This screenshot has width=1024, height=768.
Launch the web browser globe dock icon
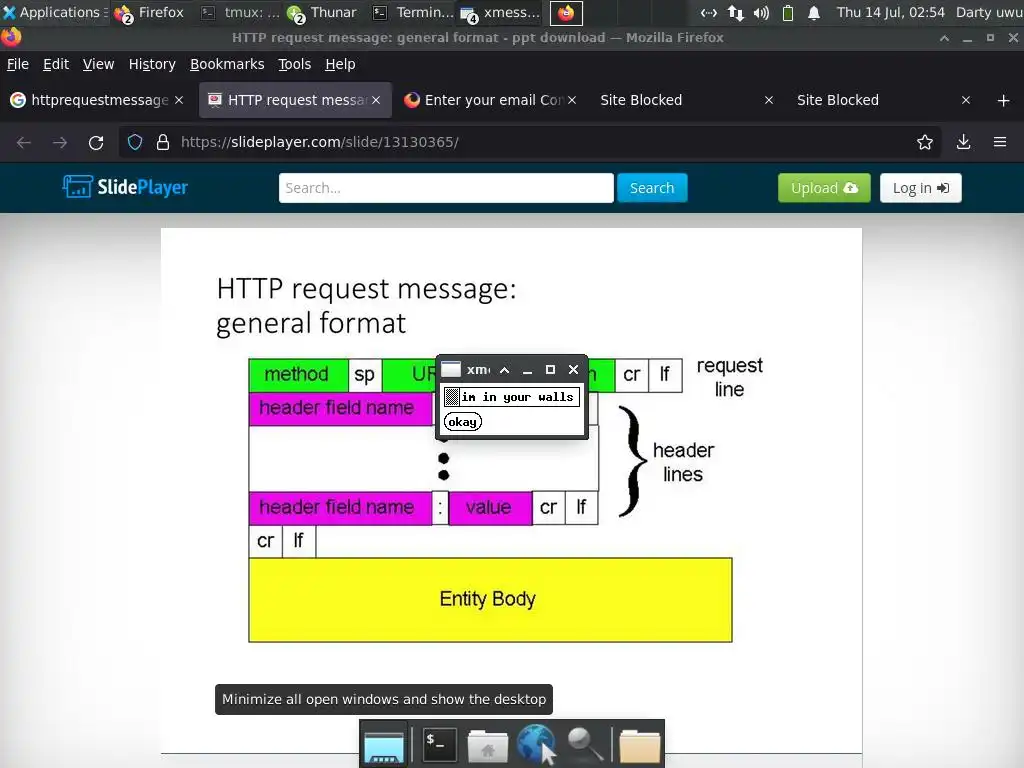(x=536, y=744)
